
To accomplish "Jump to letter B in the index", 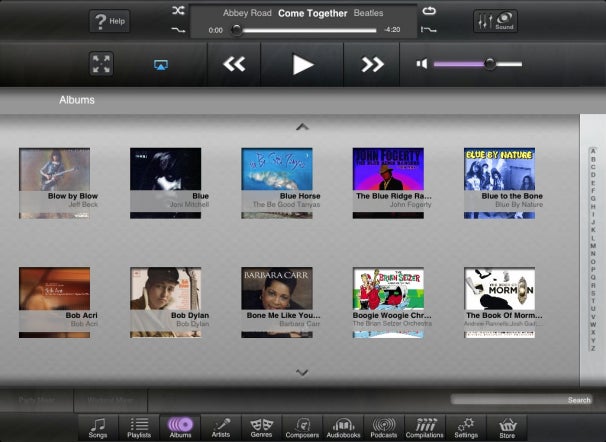I will coord(593,159).
